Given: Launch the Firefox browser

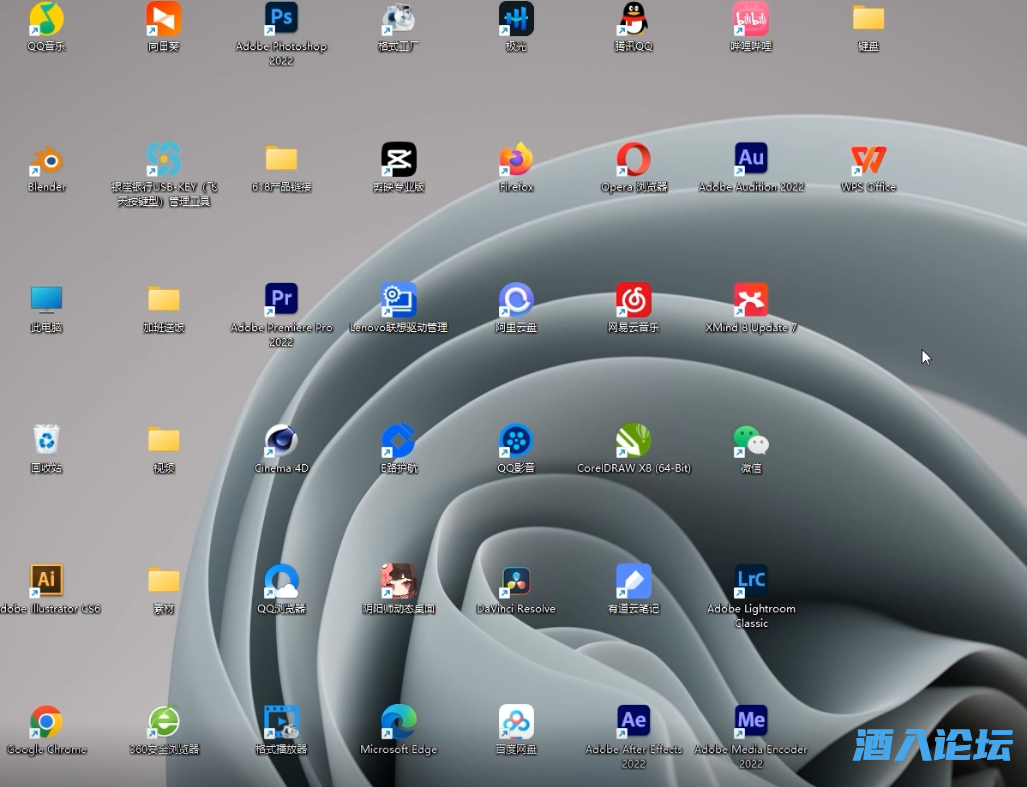Looking at the screenshot, I should [x=515, y=158].
